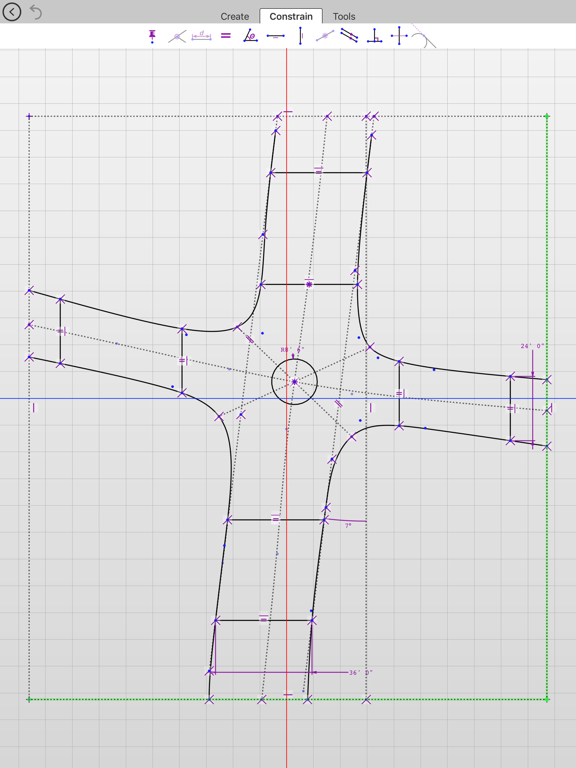This screenshot has height=768, width=576.
Task: Select the 24' 0" dimension label
Action: click(532, 346)
